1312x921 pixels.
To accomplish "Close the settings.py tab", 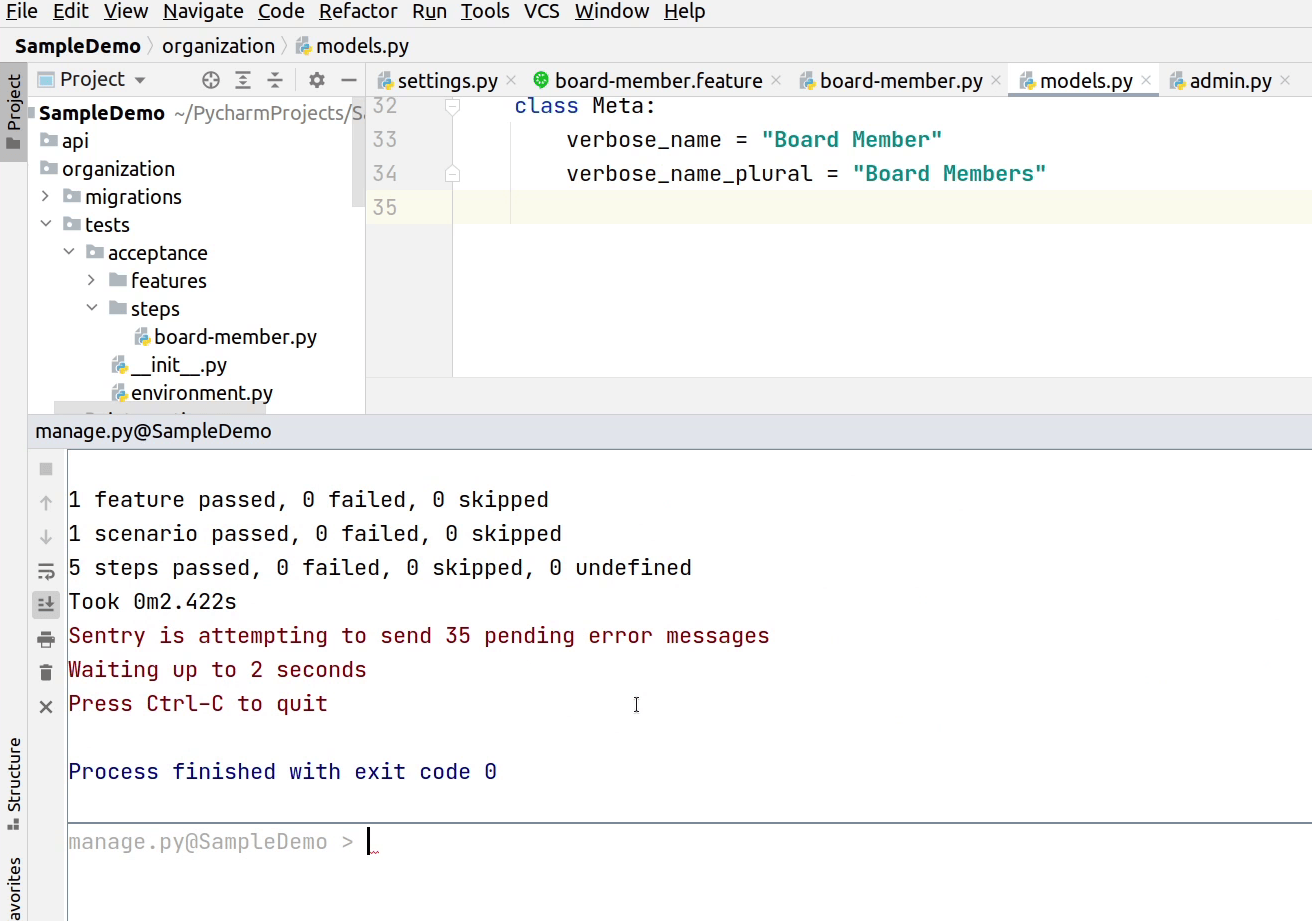I will tap(510, 81).
